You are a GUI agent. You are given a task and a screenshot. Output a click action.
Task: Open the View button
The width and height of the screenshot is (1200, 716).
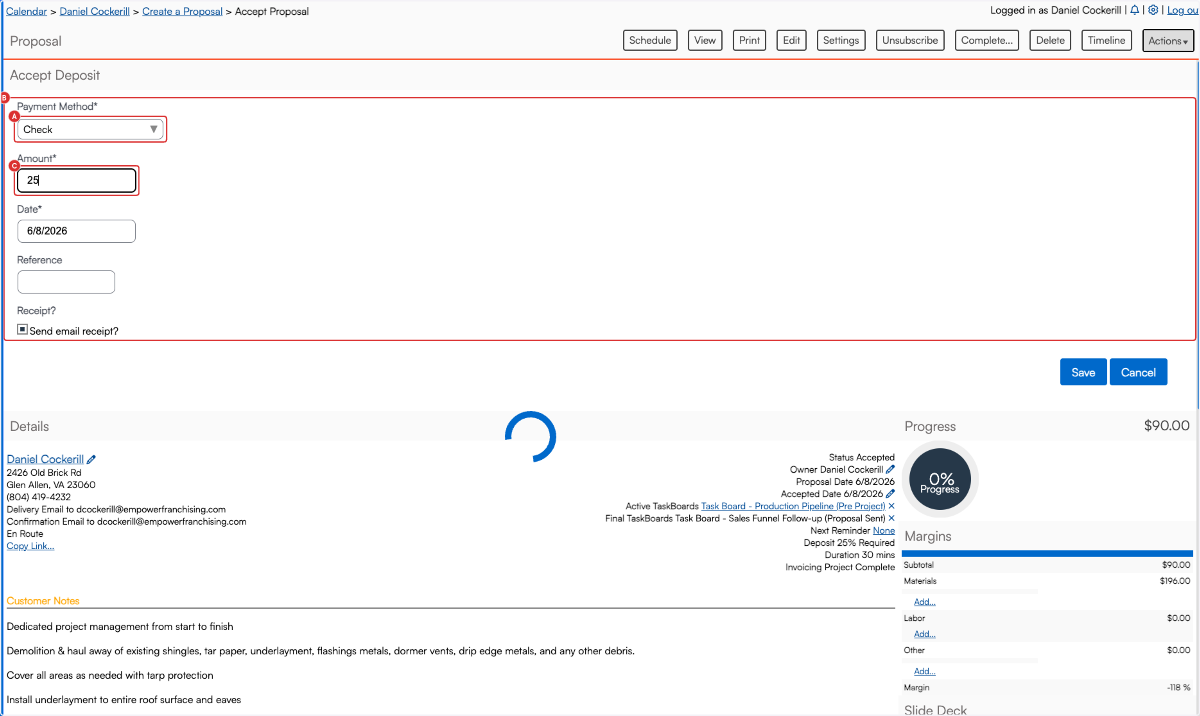705,41
